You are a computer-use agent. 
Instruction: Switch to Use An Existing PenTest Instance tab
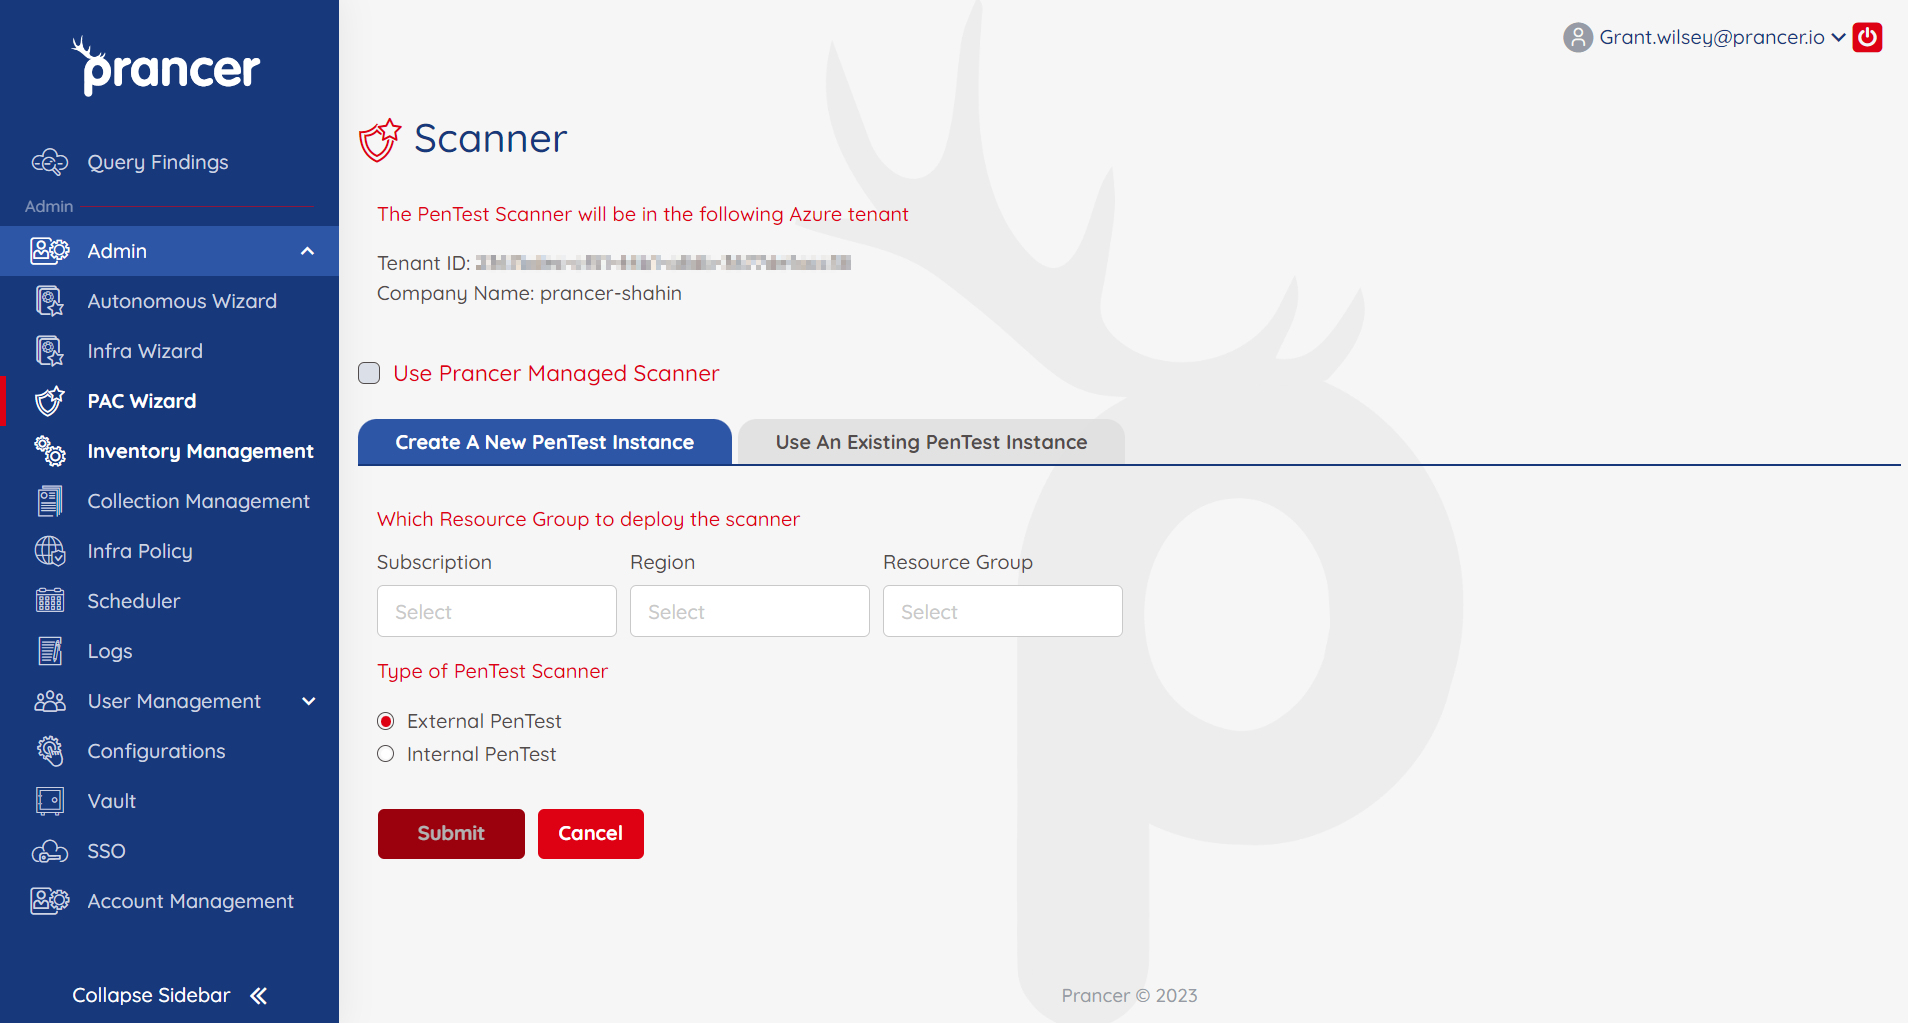pyautogui.click(x=931, y=442)
